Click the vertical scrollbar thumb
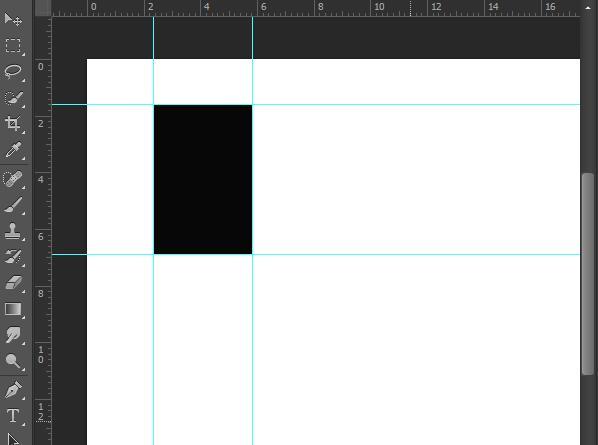 tap(588, 274)
